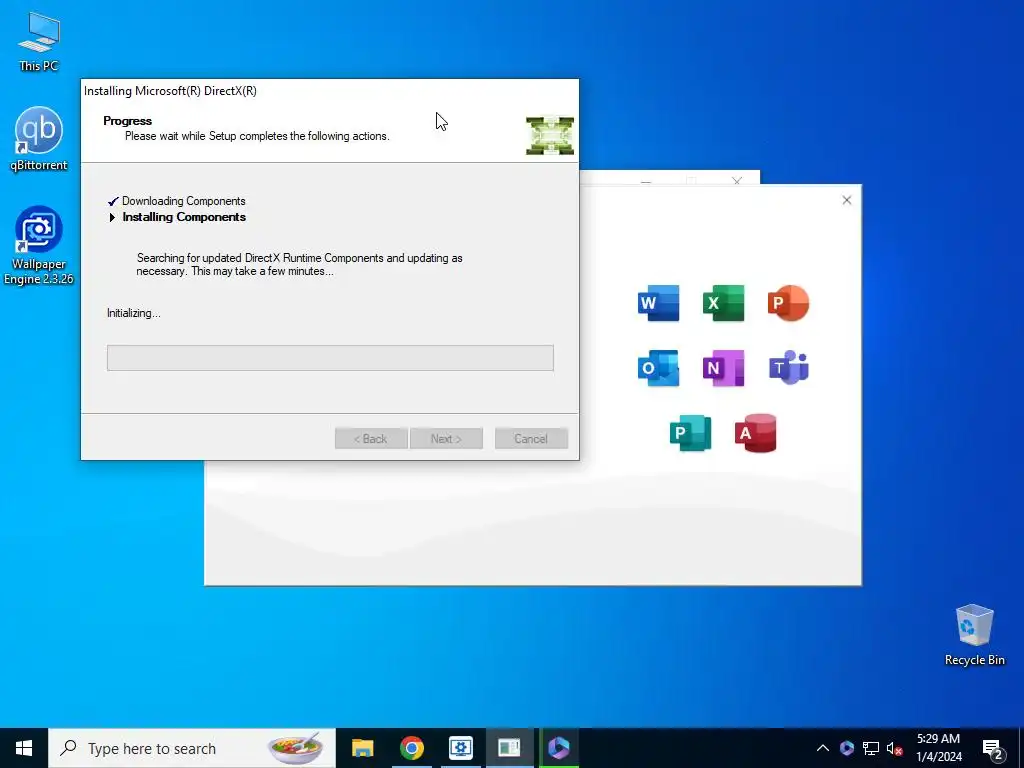Image resolution: width=1024 pixels, height=768 pixels.
Task: Click the DirectX logo in installer header
Action: (550, 135)
